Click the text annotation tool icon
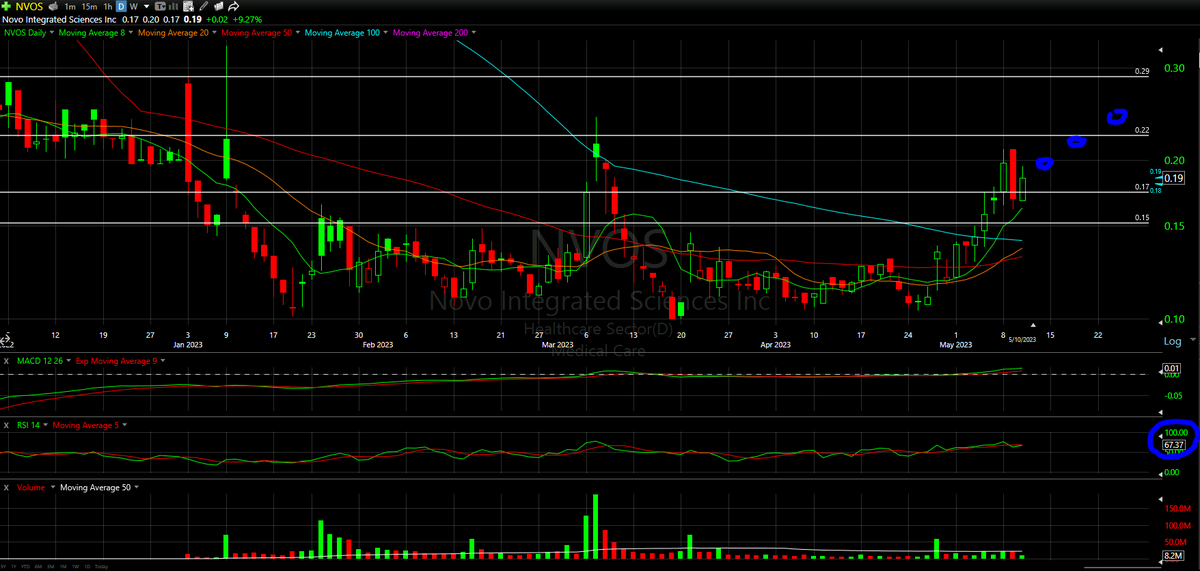 click(x=160, y=7)
